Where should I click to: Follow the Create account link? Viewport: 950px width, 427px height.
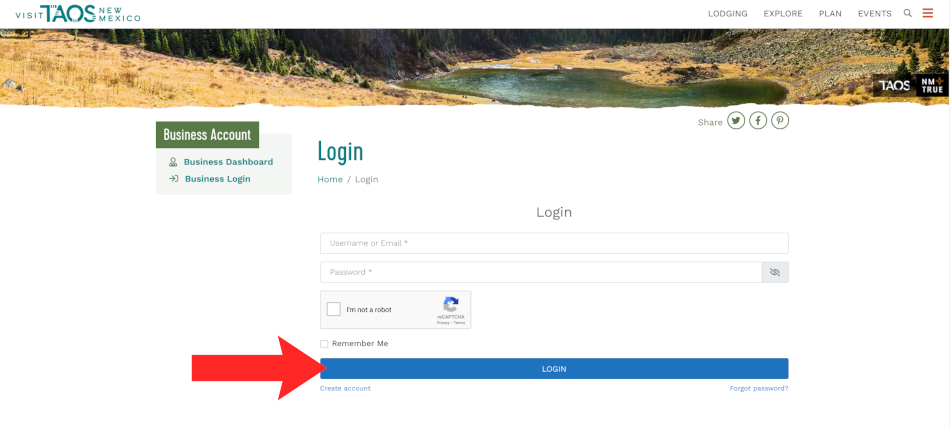click(x=345, y=388)
